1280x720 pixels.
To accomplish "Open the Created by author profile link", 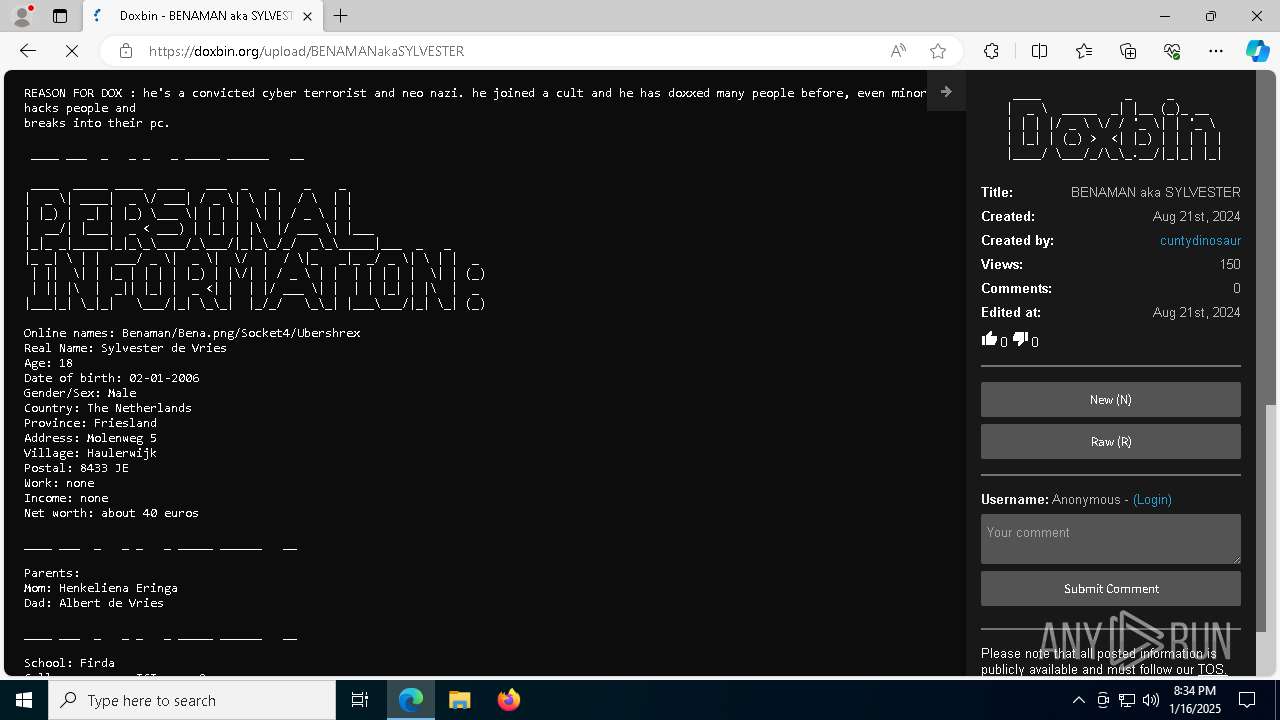I will point(1200,240).
